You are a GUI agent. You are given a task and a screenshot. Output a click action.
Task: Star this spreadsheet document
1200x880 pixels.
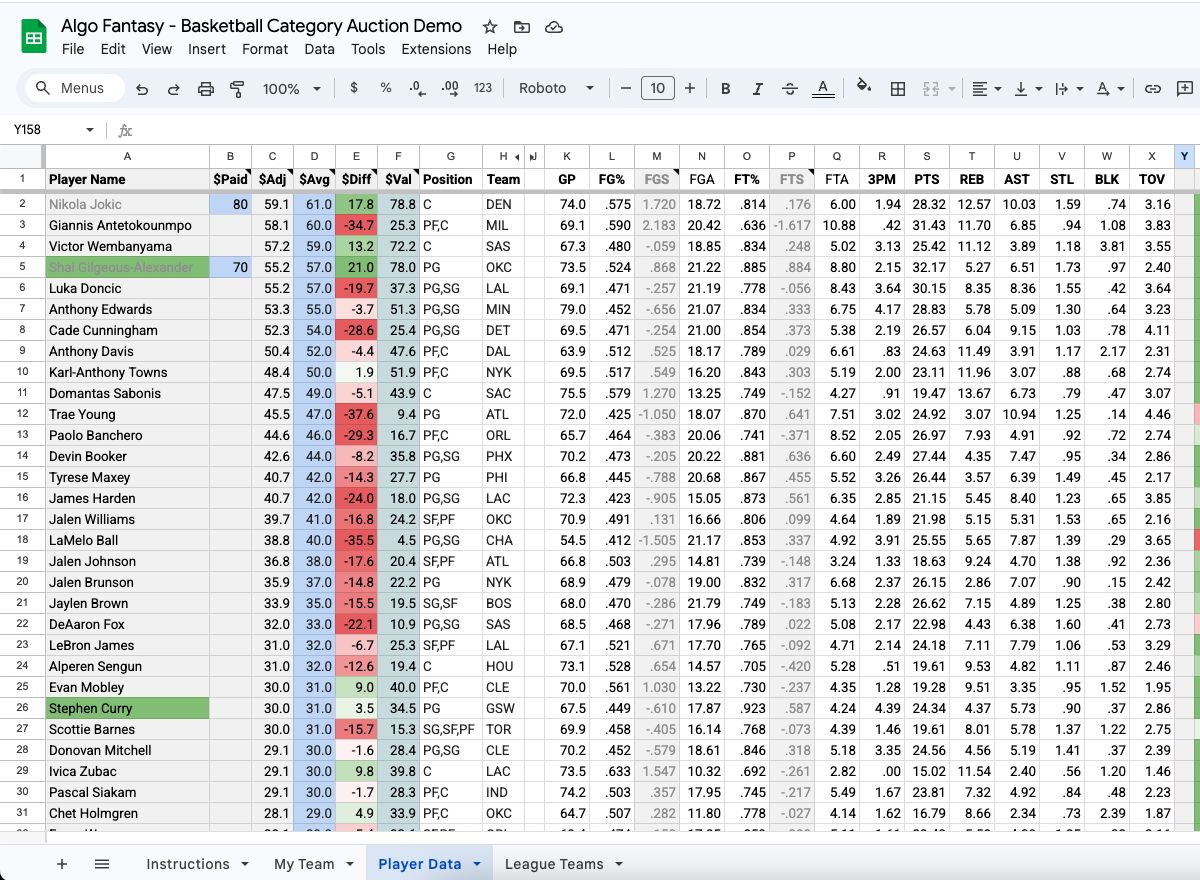point(490,27)
